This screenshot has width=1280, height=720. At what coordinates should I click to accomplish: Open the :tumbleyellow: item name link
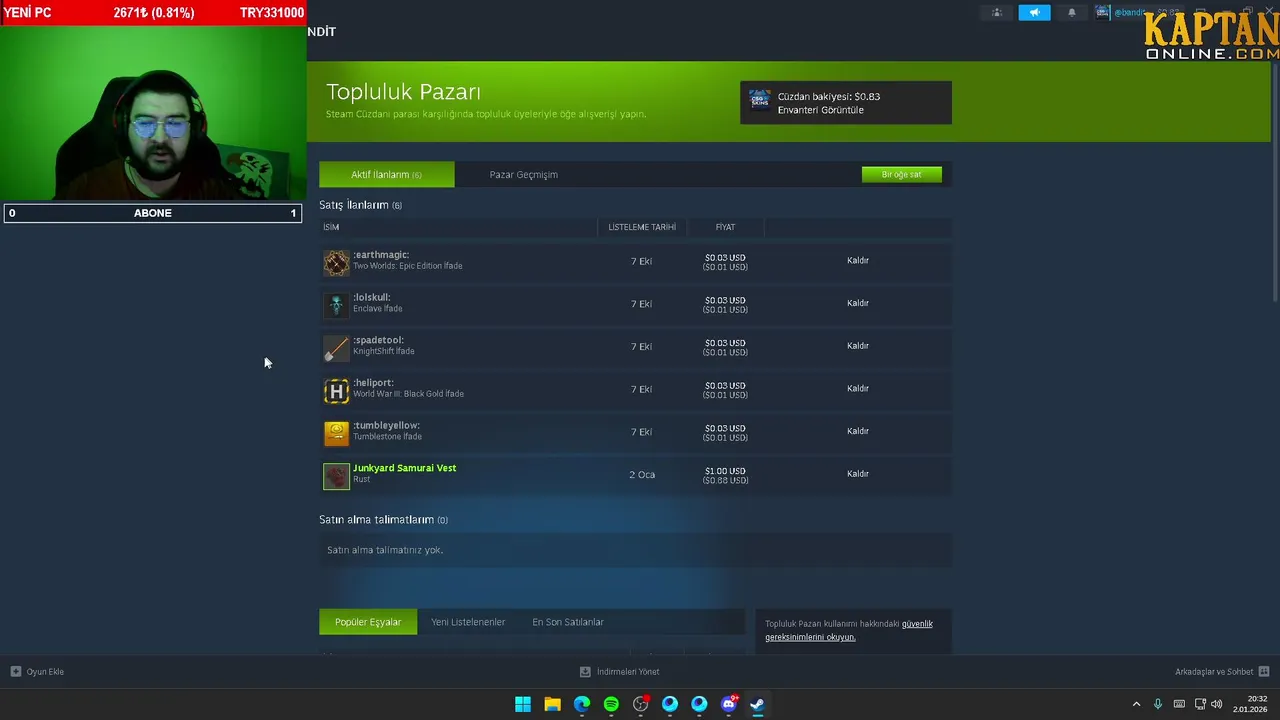[x=386, y=426]
